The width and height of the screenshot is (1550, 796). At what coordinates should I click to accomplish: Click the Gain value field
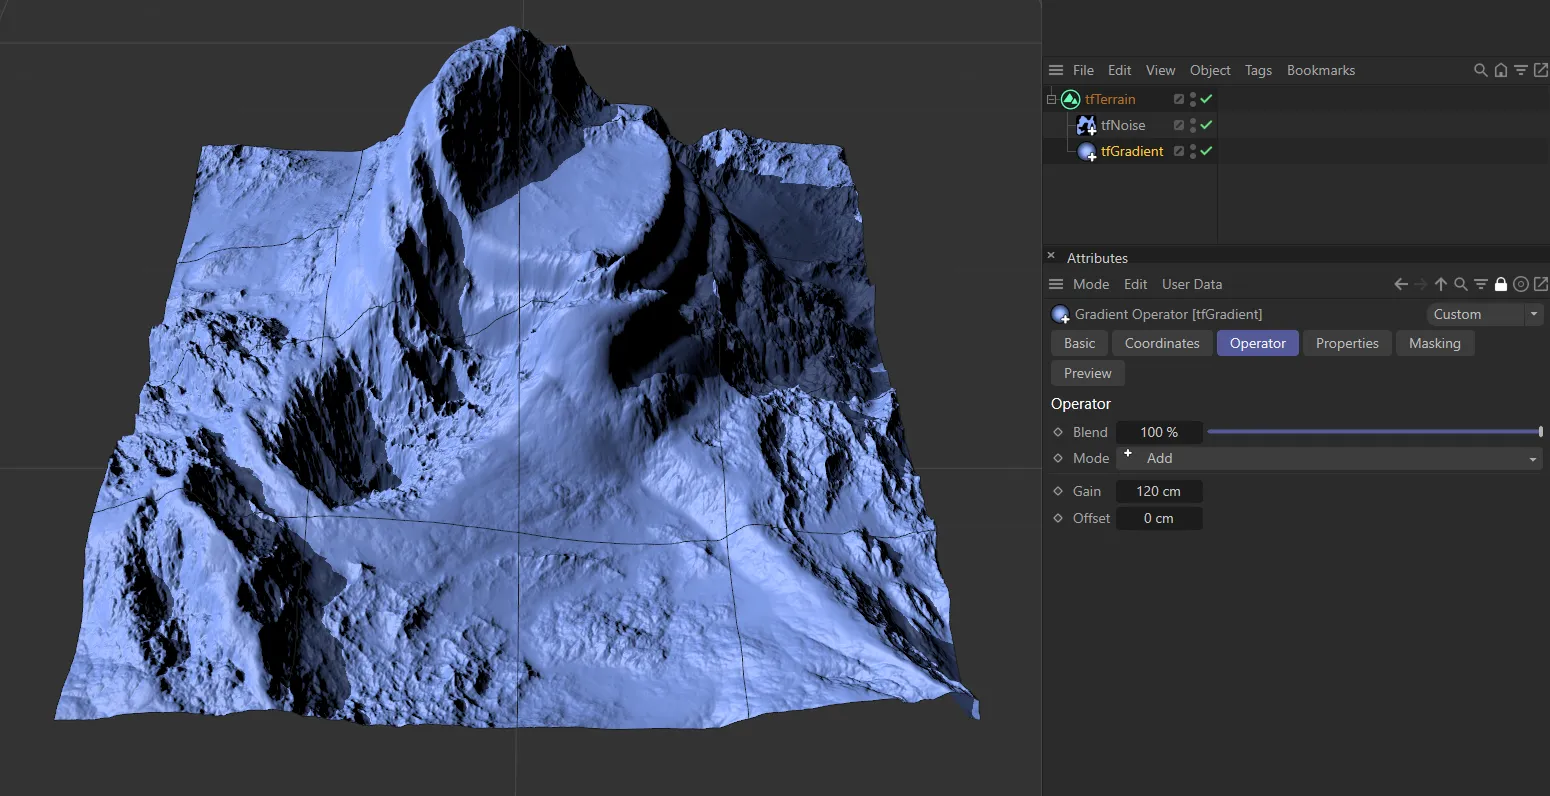click(1158, 491)
